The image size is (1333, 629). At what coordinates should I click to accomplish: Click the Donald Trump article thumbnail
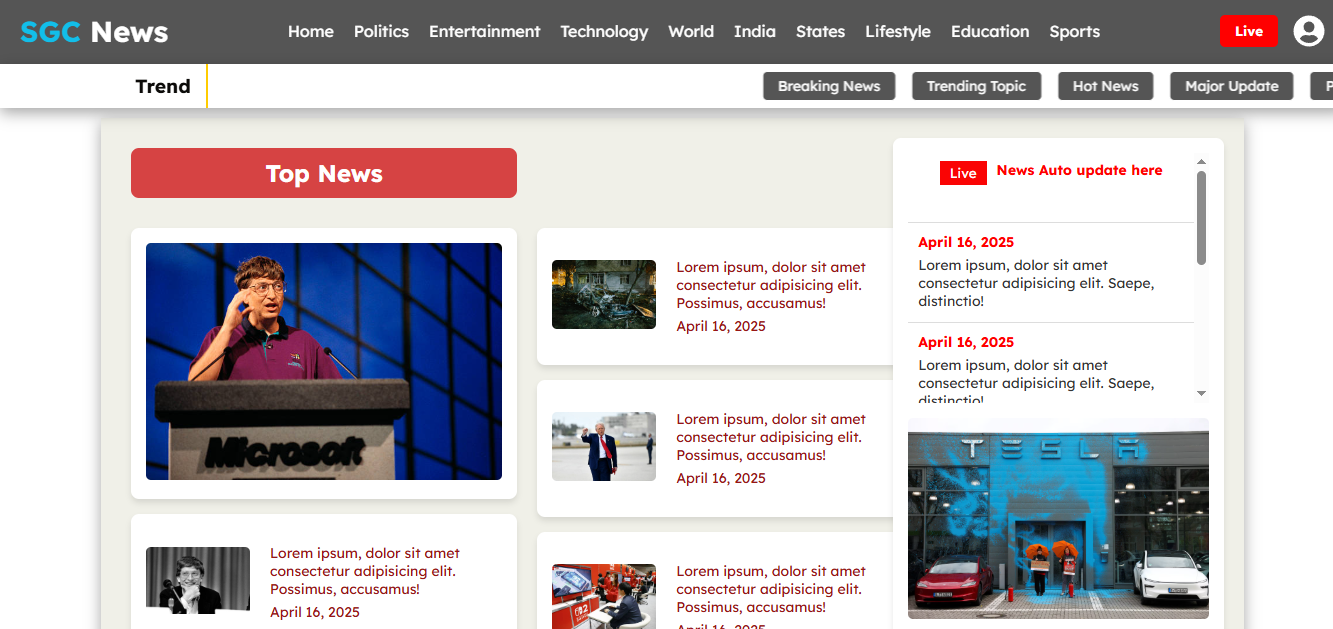click(604, 446)
